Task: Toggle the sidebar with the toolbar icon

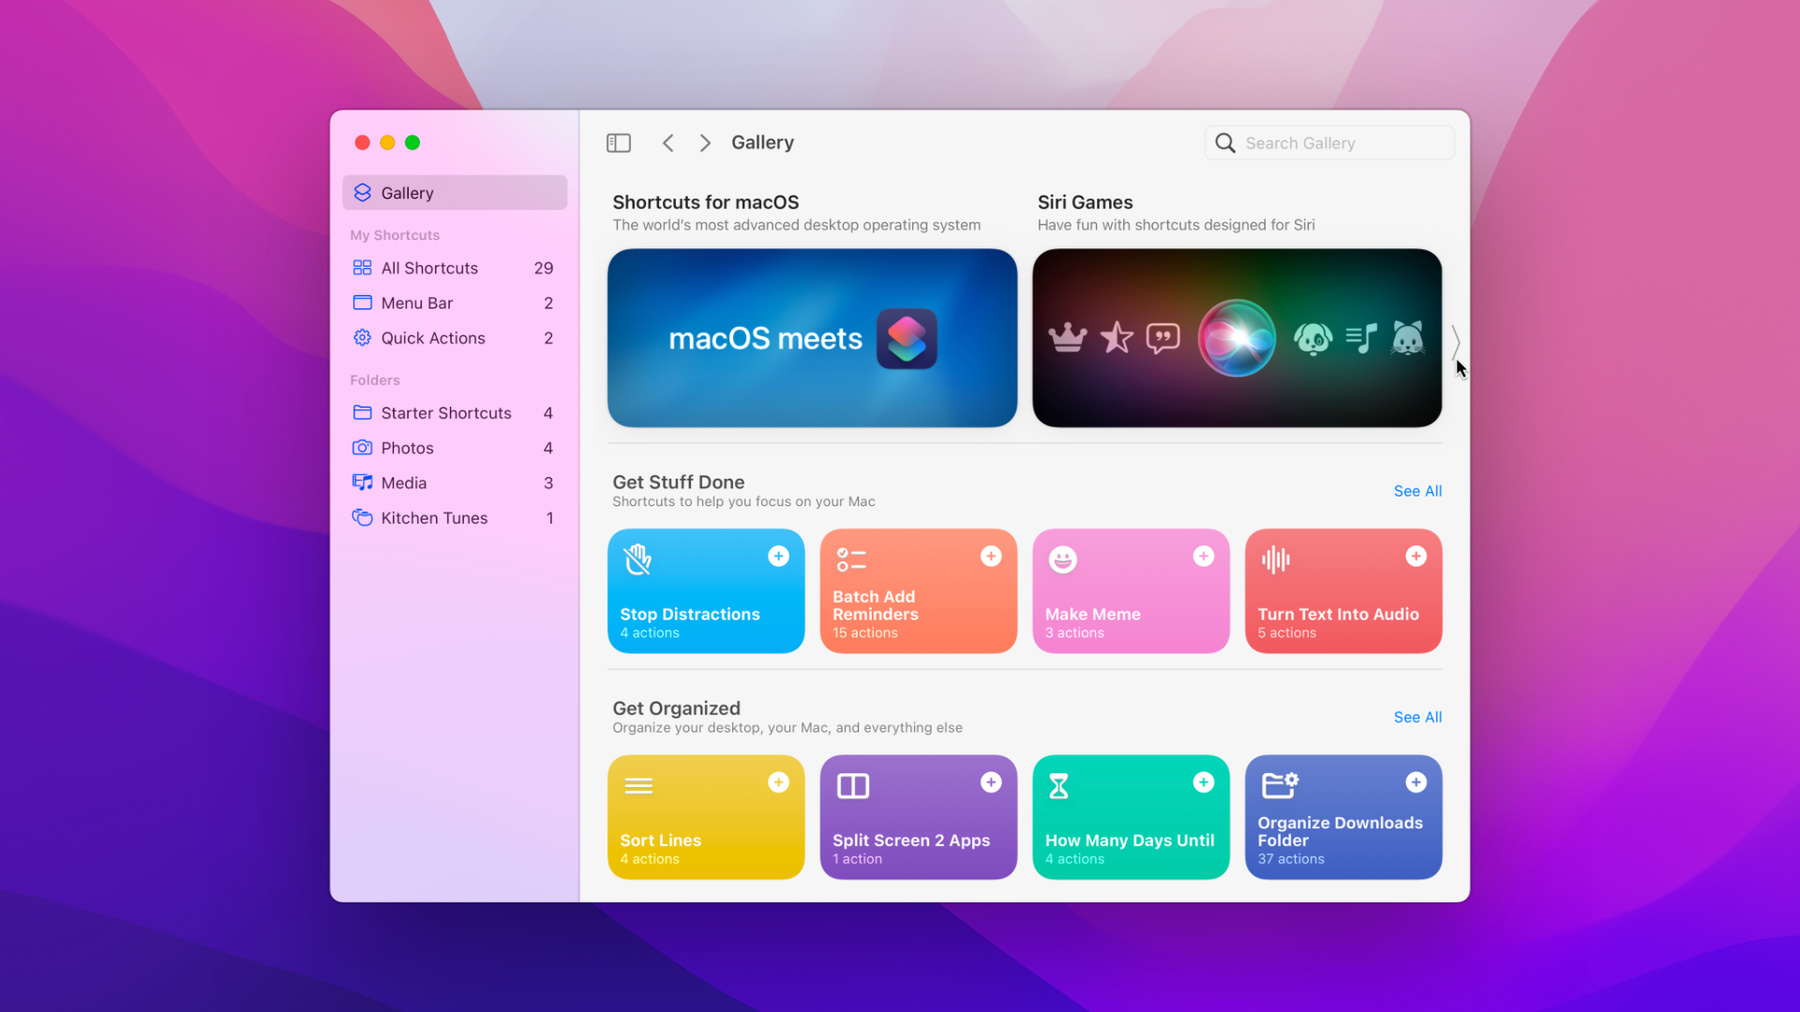Action: coord(618,143)
